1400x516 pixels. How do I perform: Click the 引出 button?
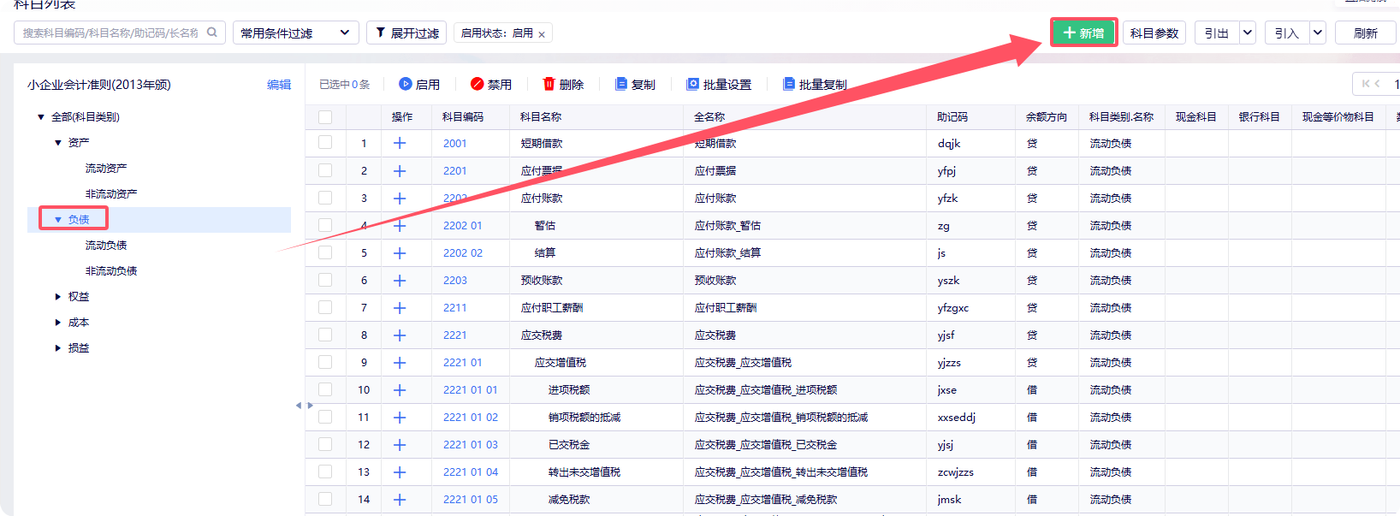[1216, 33]
